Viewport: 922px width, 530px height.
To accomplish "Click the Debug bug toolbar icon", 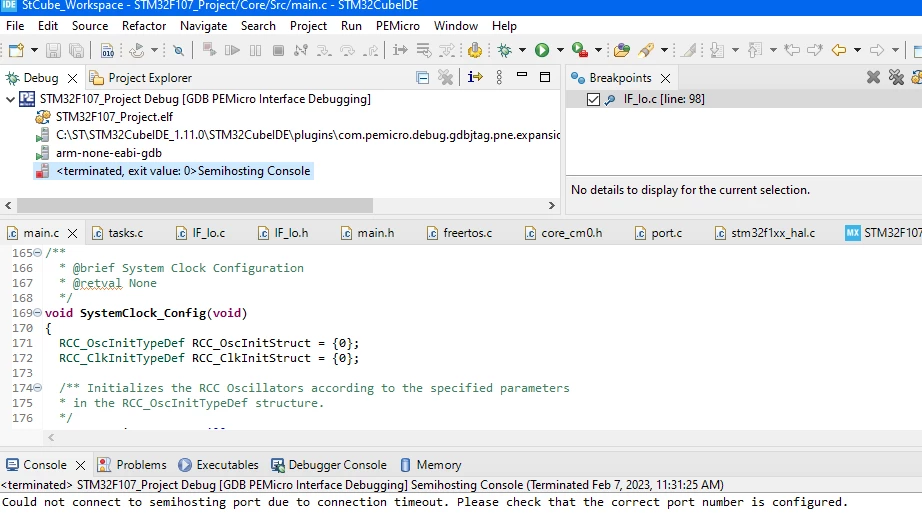I will tap(505, 51).
